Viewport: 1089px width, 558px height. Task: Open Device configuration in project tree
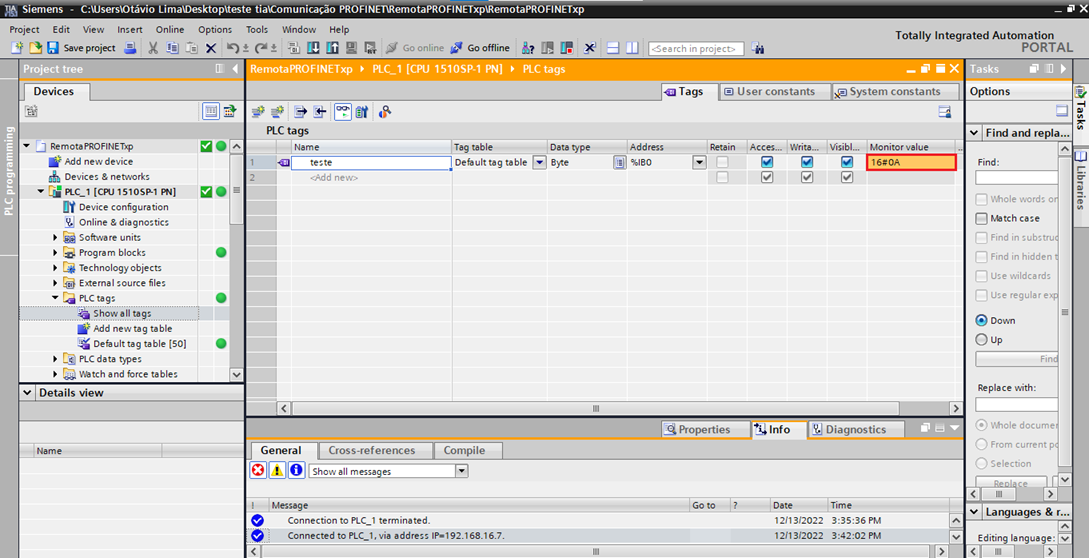coord(123,207)
